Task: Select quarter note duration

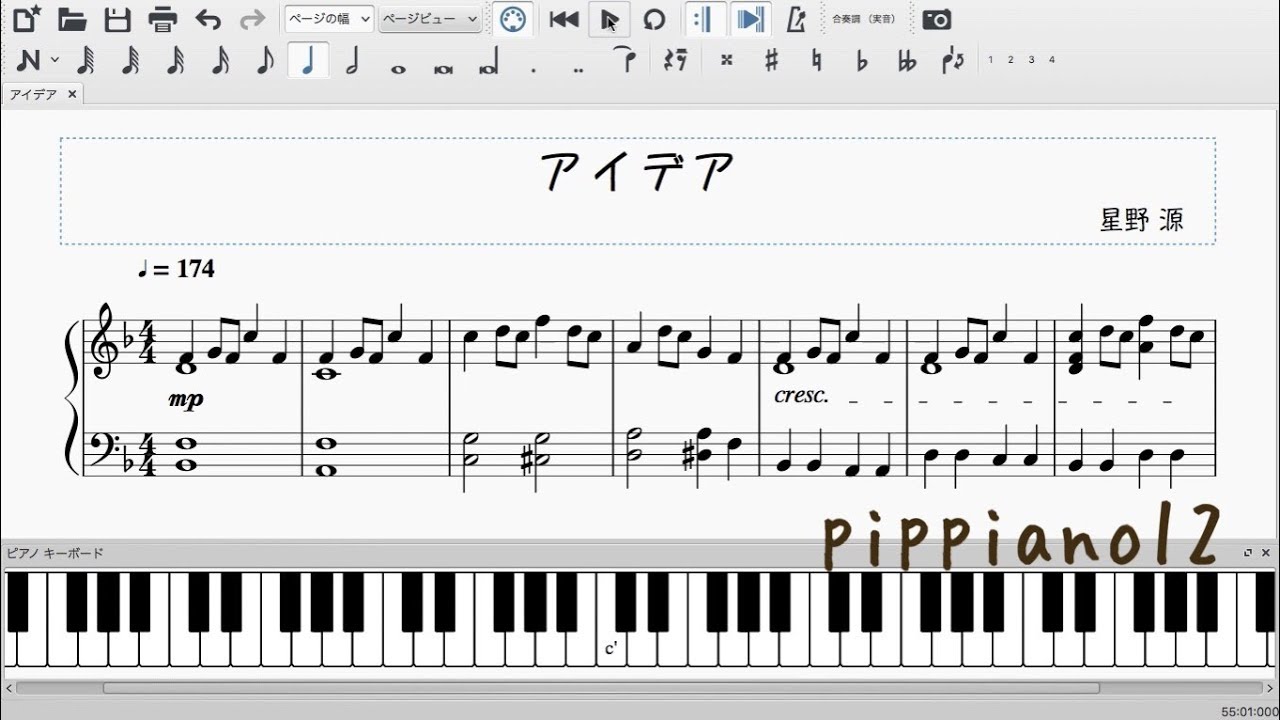Action: (308, 61)
